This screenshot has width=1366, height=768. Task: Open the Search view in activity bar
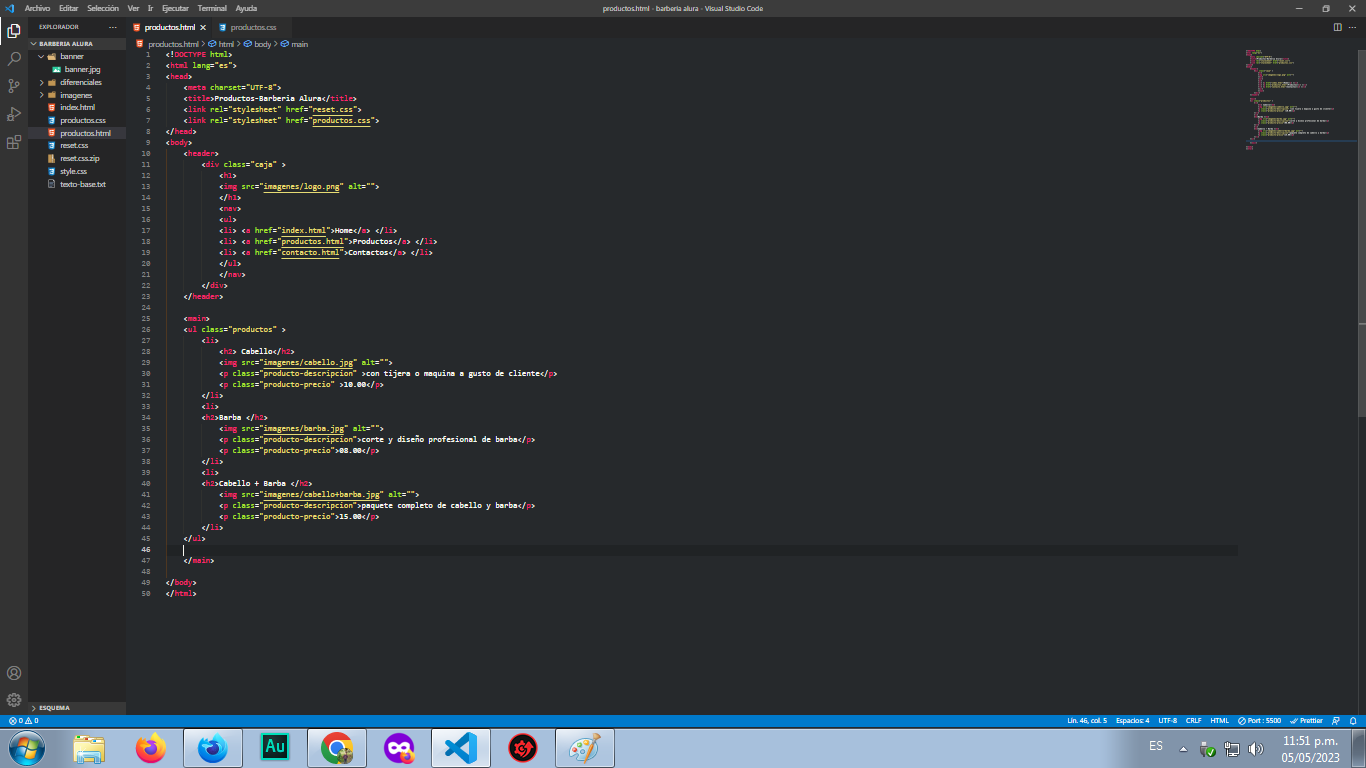click(x=14, y=59)
